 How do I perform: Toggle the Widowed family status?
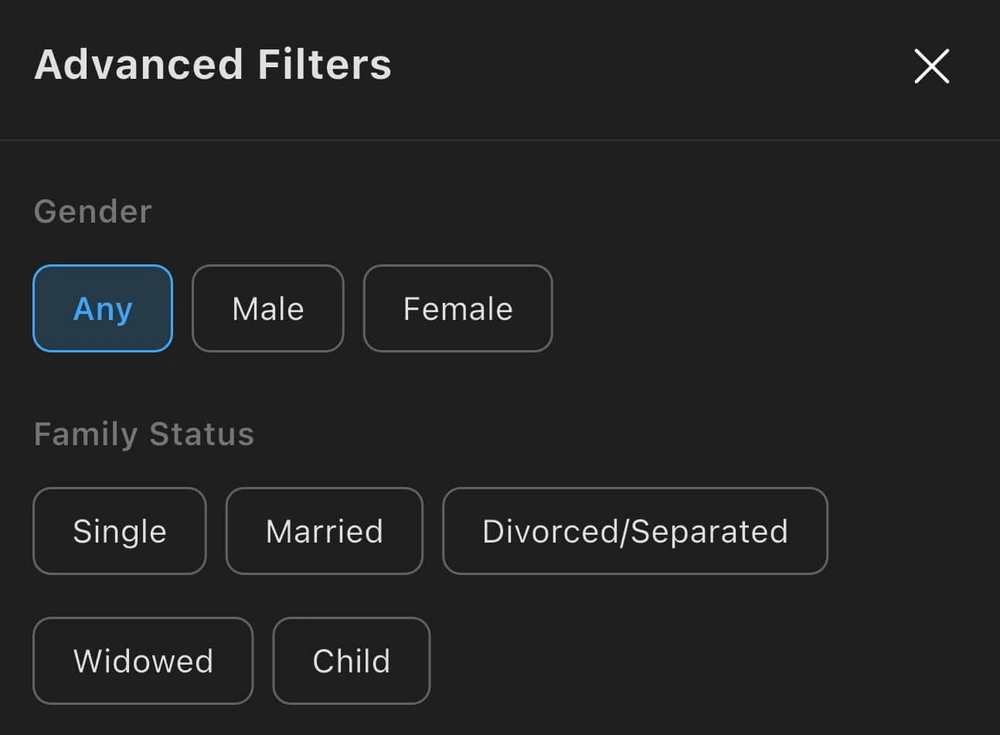click(143, 661)
